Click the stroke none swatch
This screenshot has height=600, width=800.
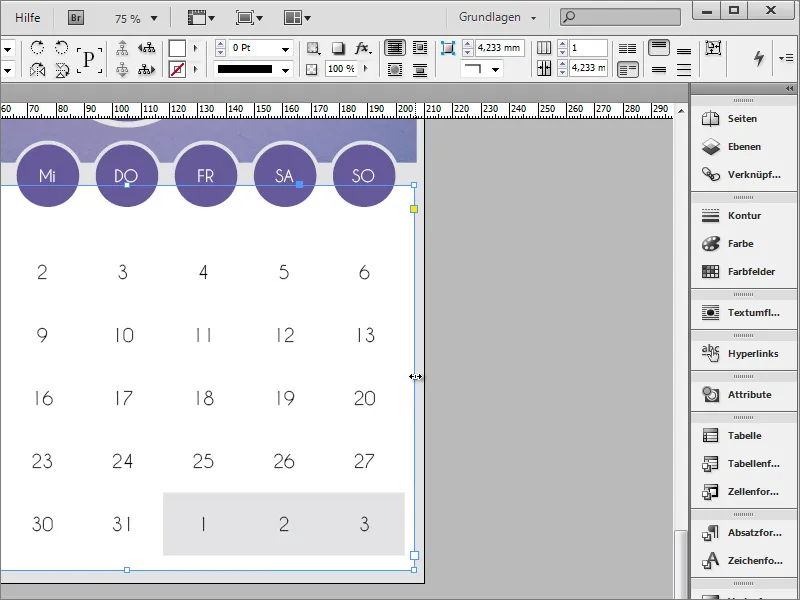coord(178,69)
